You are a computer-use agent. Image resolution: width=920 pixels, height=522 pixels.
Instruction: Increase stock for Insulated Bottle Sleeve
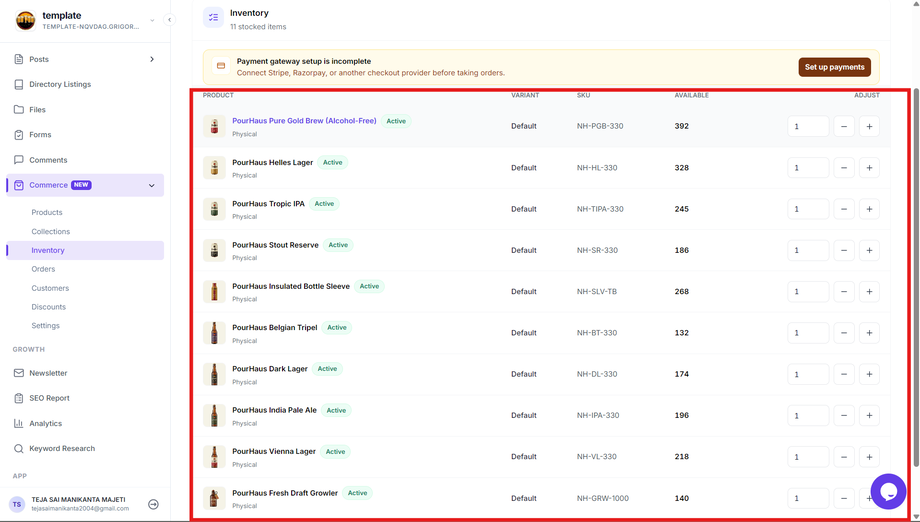point(869,291)
